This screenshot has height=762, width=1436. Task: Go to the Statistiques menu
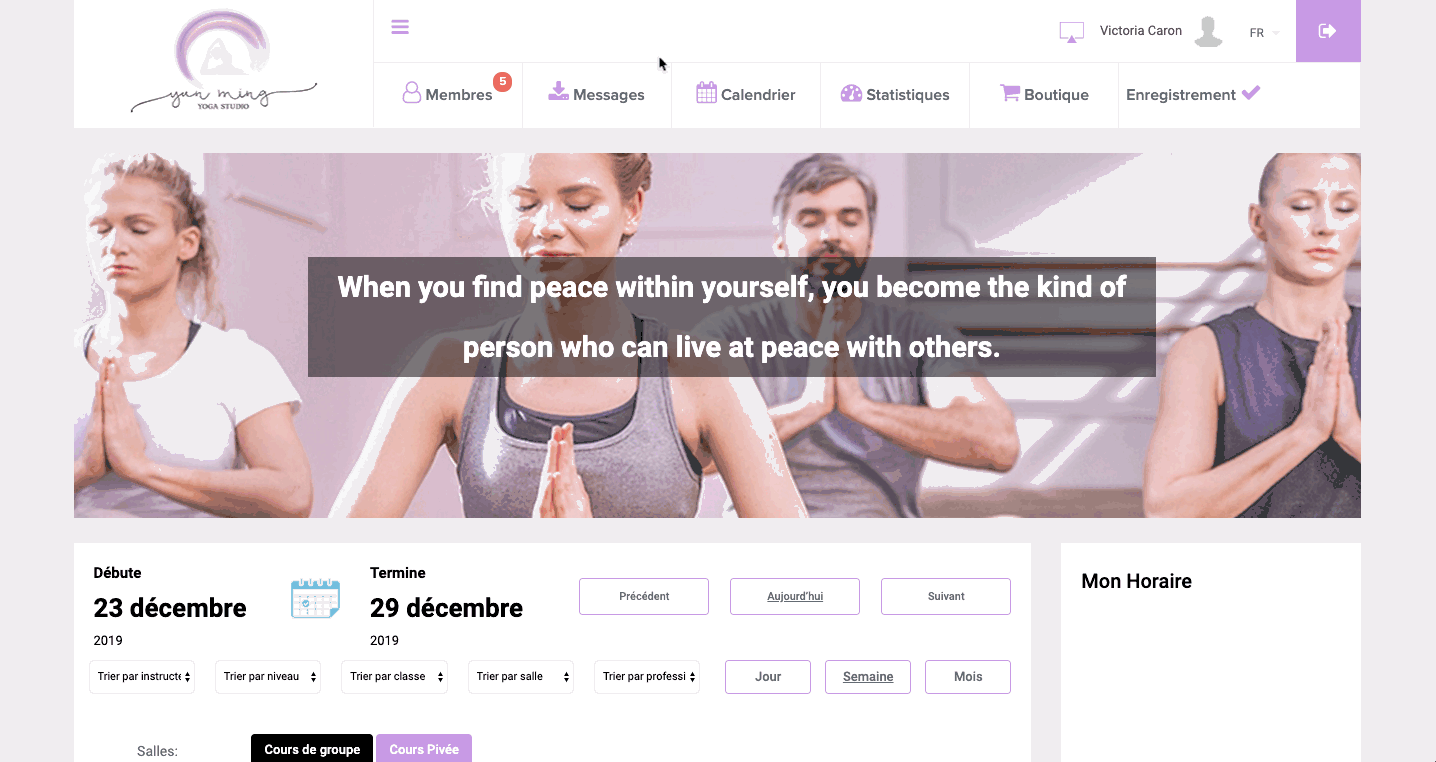point(895,95)
